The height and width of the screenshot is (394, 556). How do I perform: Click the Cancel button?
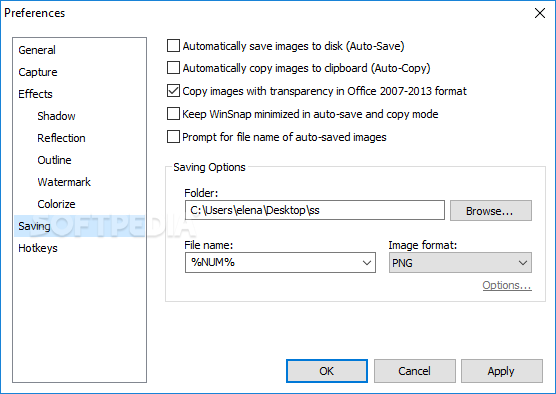tap(415, 371)
